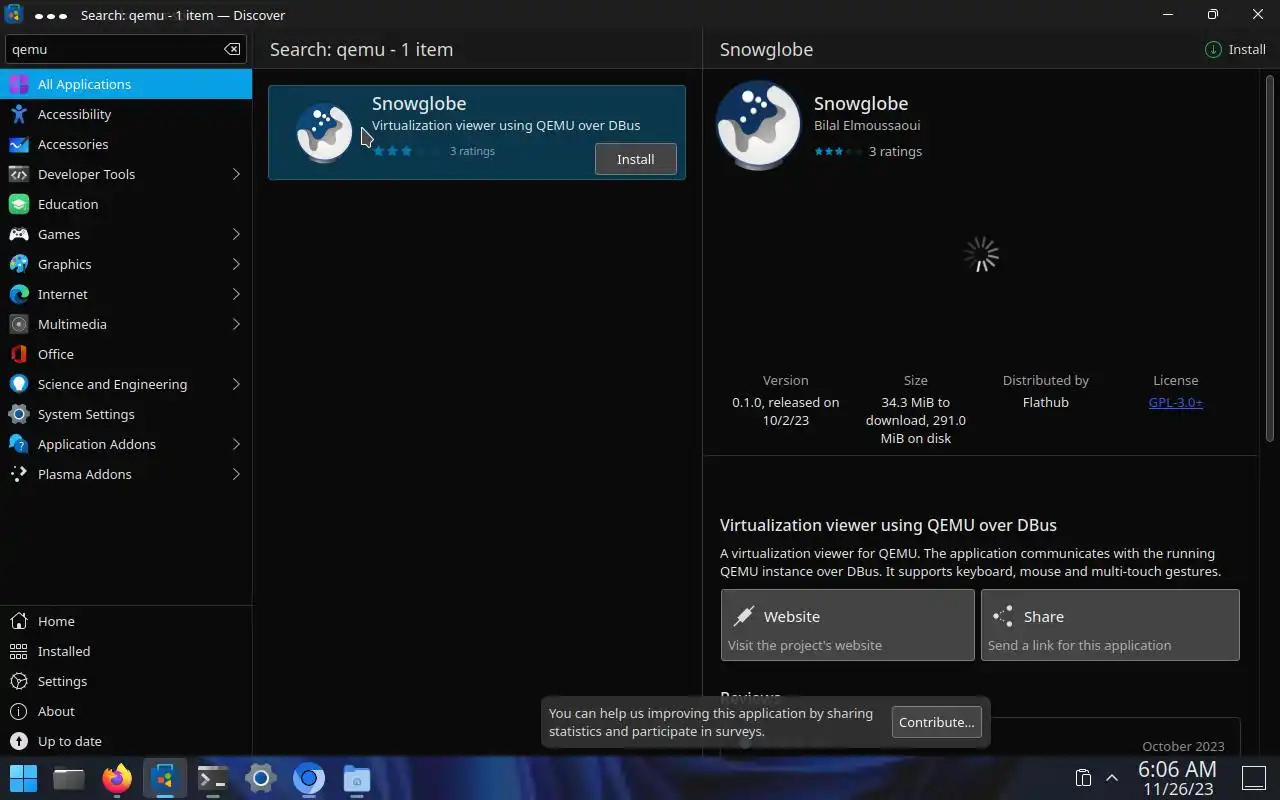Viewport: 1280px width, 800px height.
Task: Open the settings gear taskbar app
Action: point(260,778)
